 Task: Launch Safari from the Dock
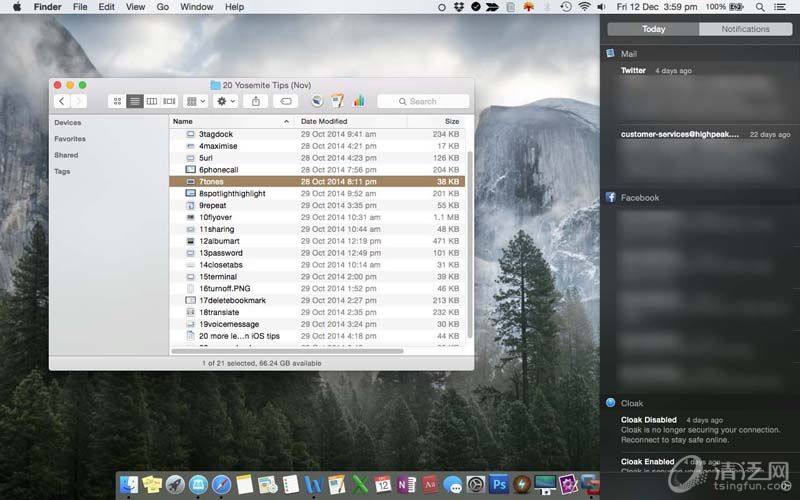point(221,484)
